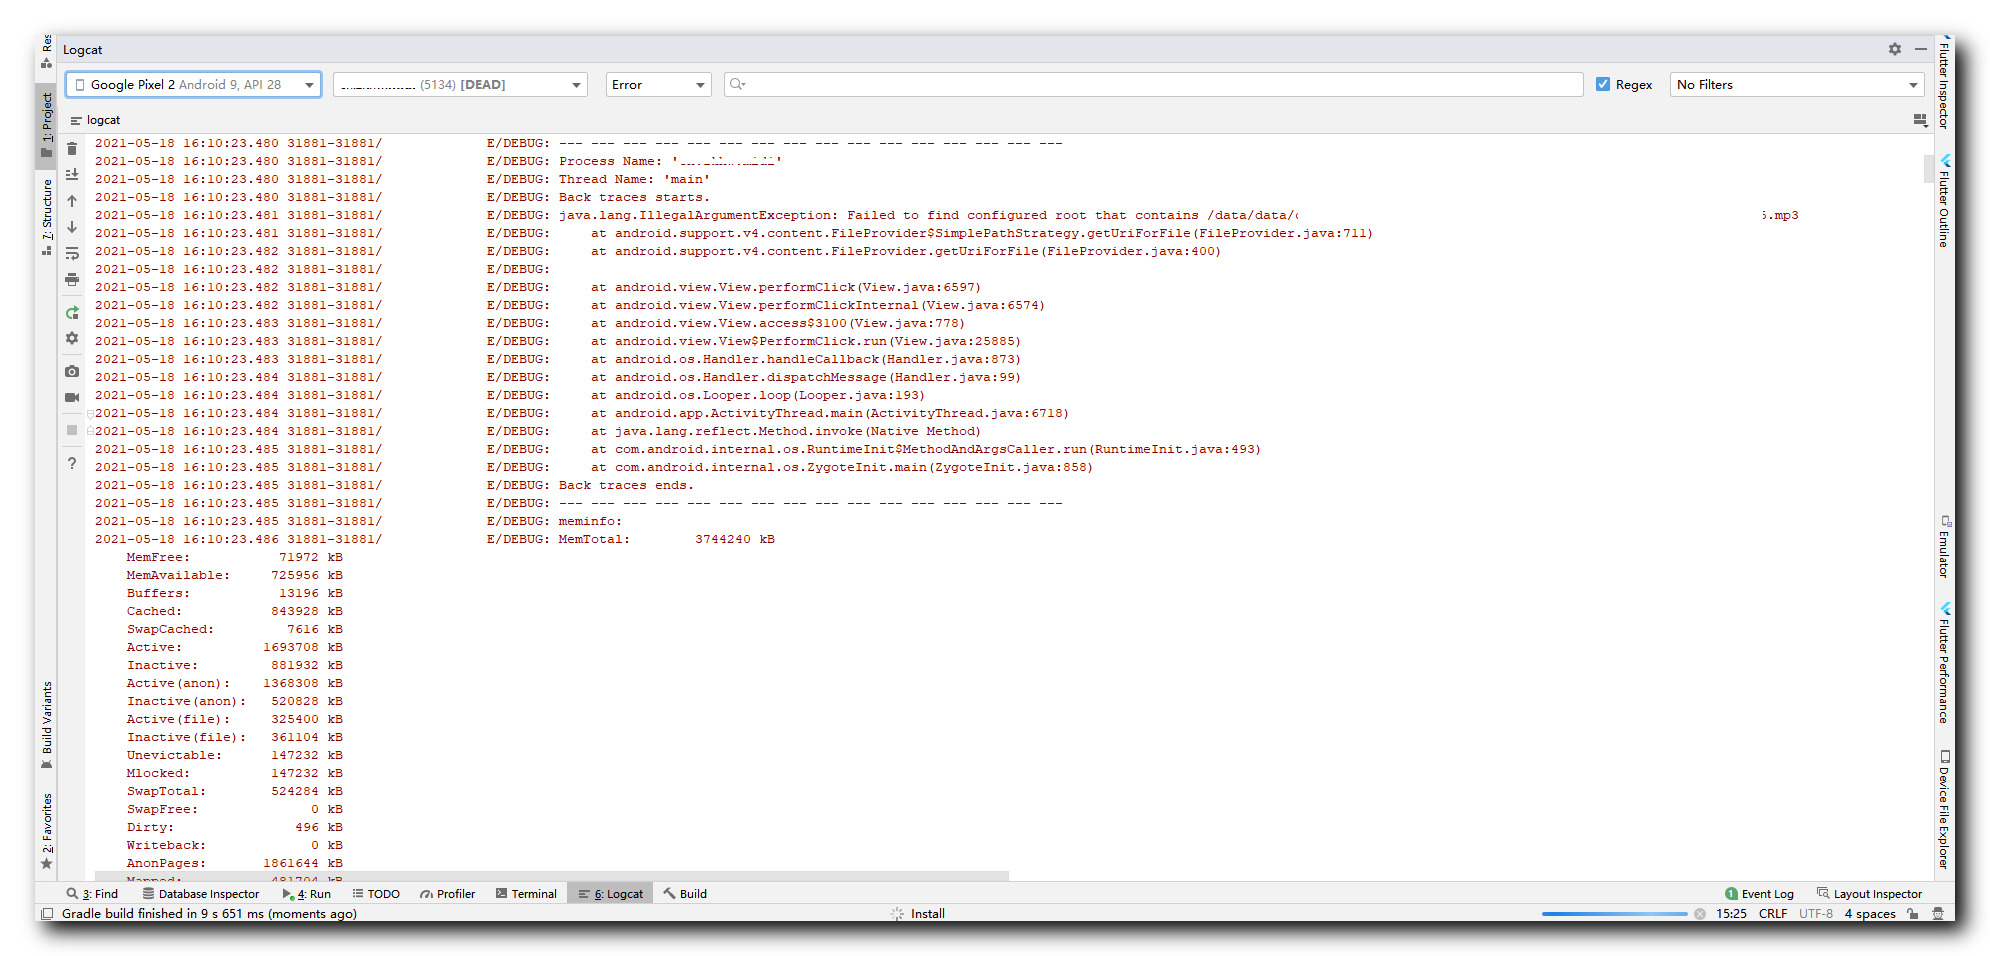Open Logcat panel settings gear at top right
The height and width of the screenshot is (956, 1990).
1894,49
